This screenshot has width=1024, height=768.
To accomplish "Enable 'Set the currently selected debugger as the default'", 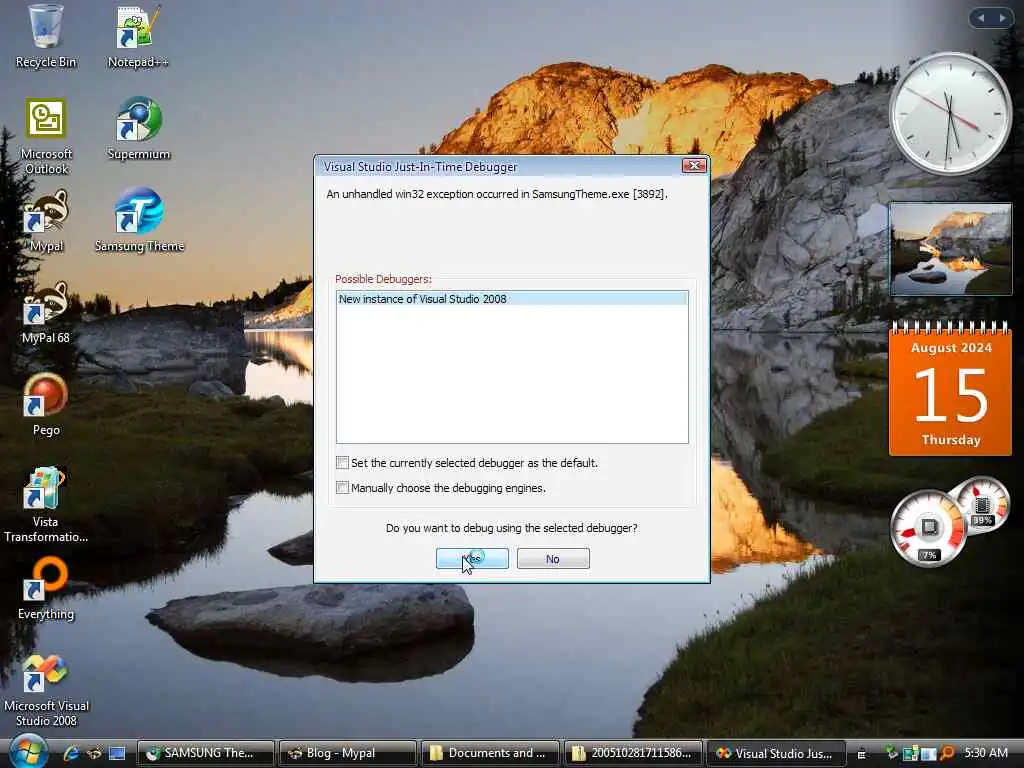I will pyautogui.click(x=342, y=462).
